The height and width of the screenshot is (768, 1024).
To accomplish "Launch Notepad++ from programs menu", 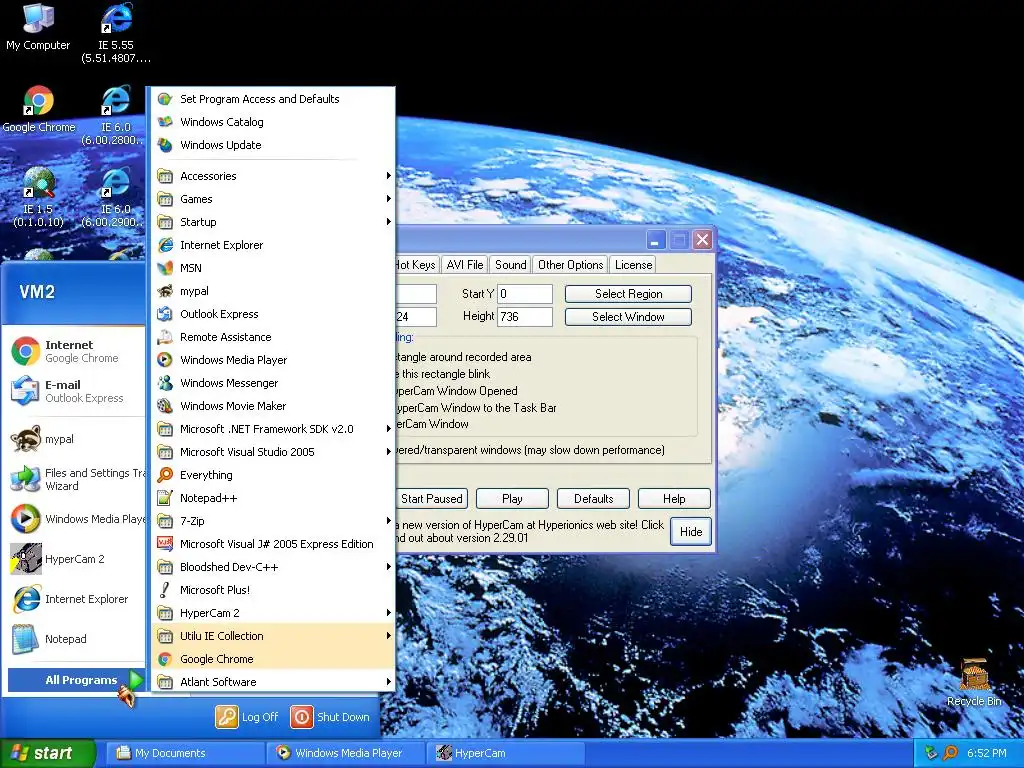I will coord(273,498).
